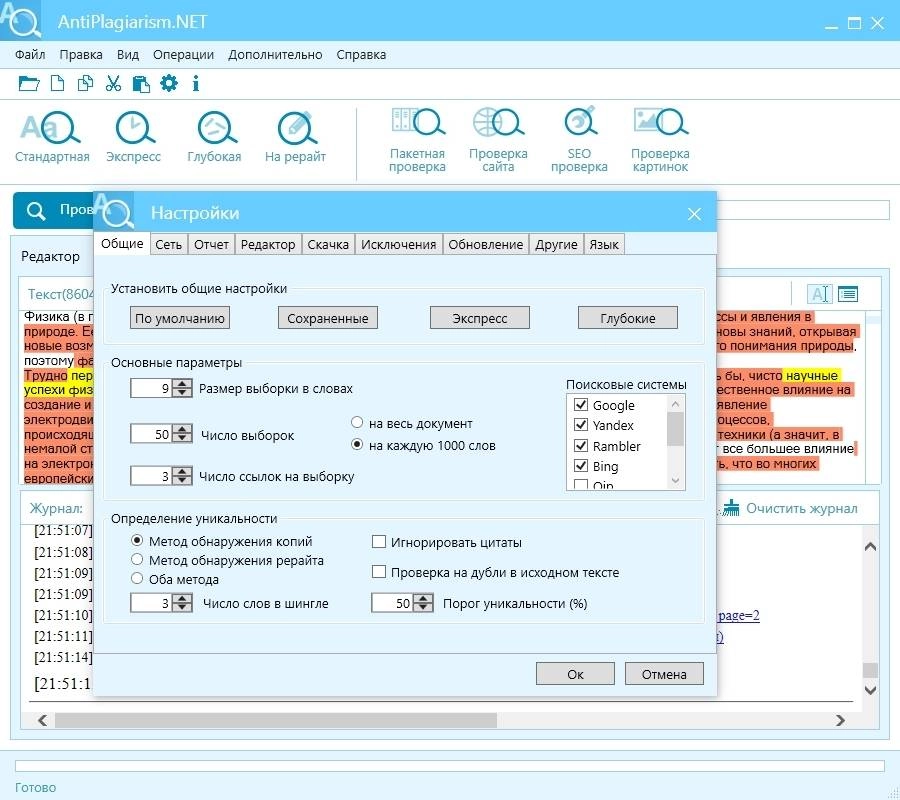900x800 pixels.
Task: Switch to the Редактор settings tab
Action: coord(268,244)
